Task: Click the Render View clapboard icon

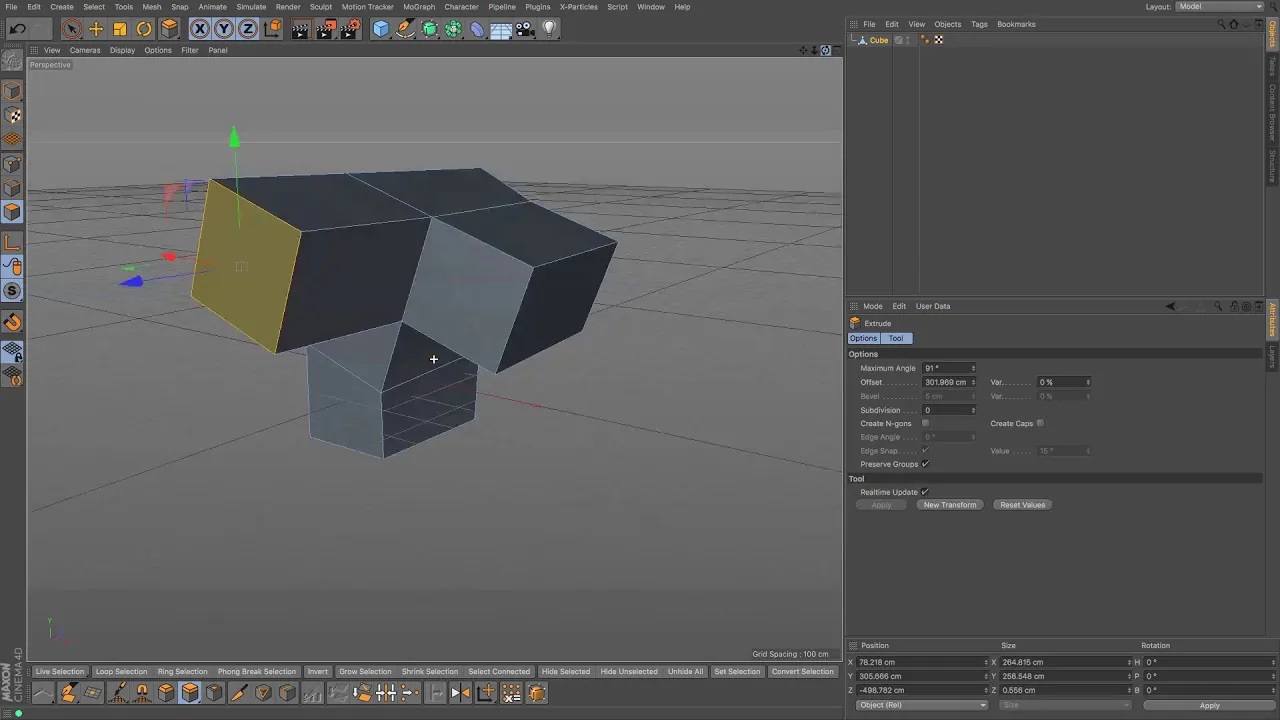Action: [300, 28]
